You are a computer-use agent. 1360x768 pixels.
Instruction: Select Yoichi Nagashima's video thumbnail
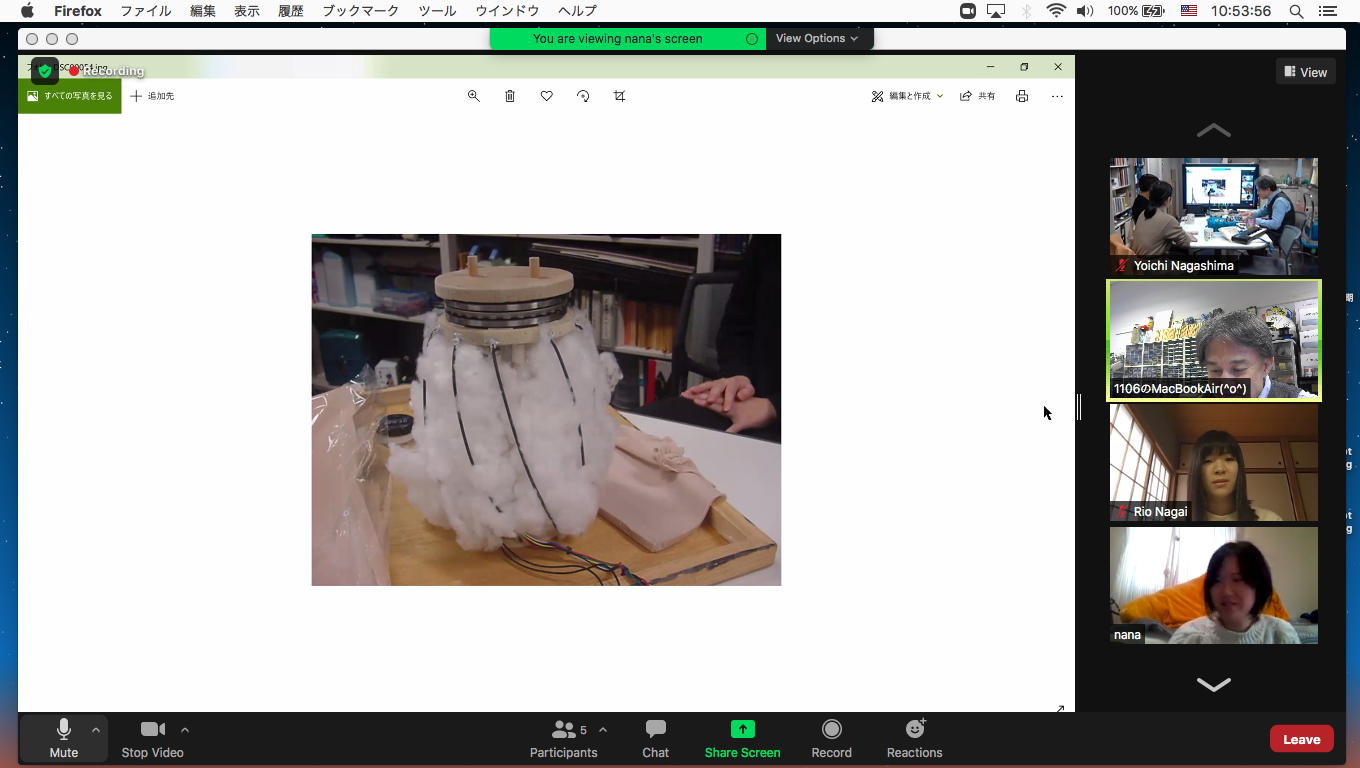tap(1214, 216)
